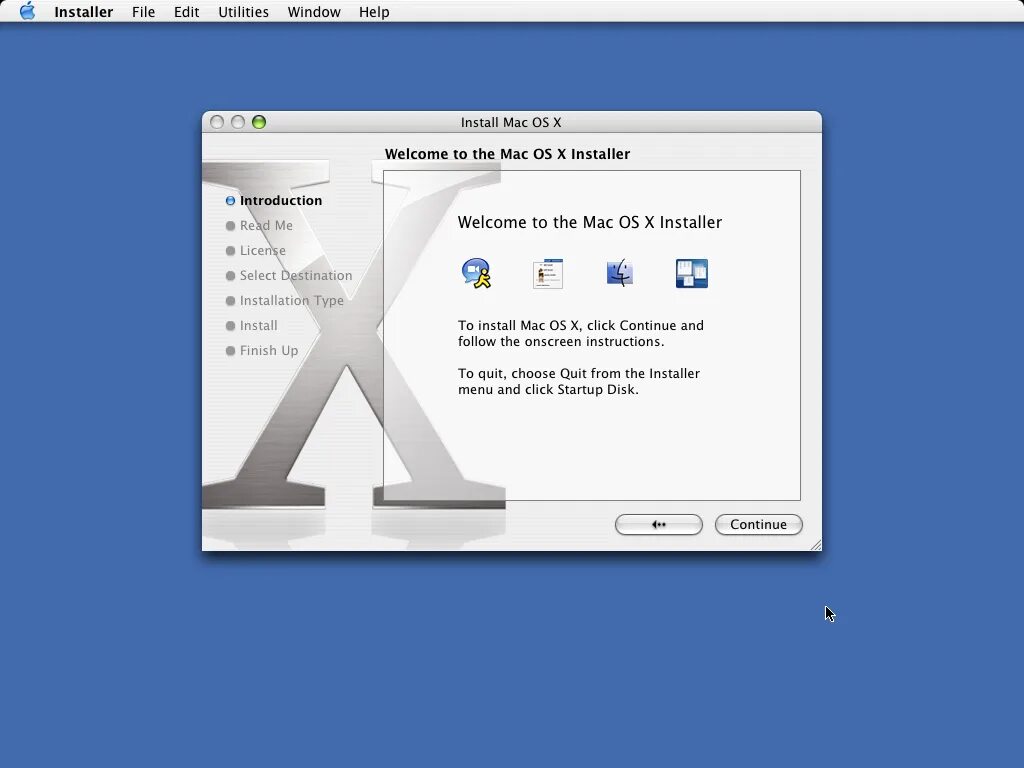Select the Introduction step in sidebar

281,200
